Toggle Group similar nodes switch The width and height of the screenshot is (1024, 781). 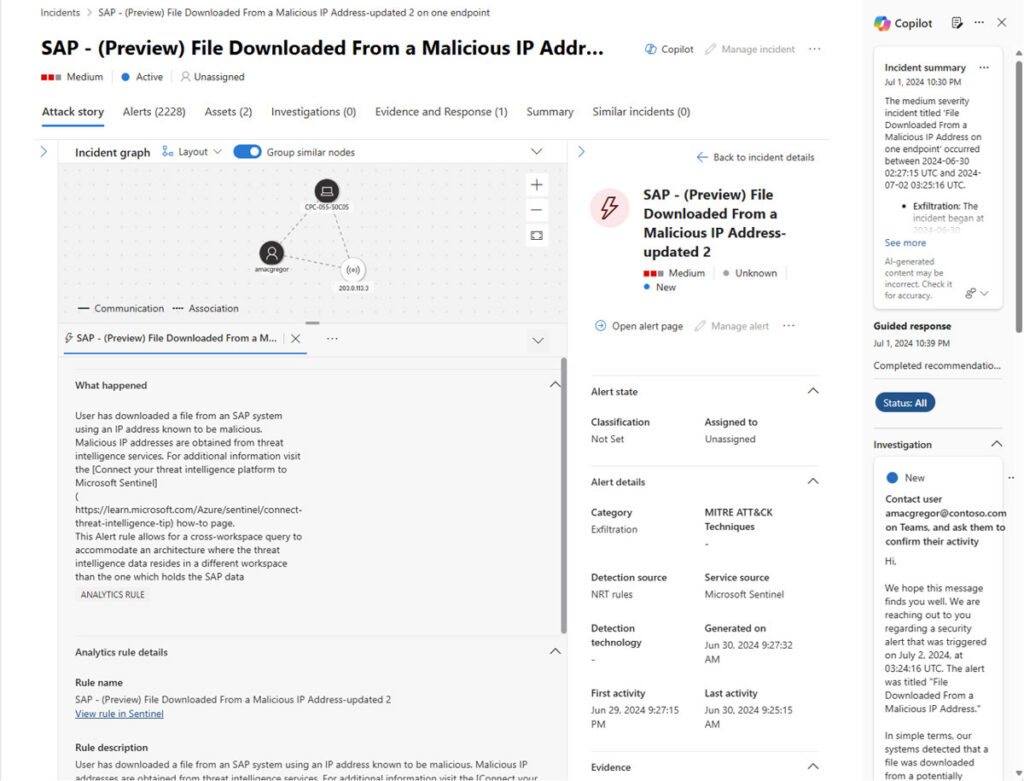click(x=247, y=152)
